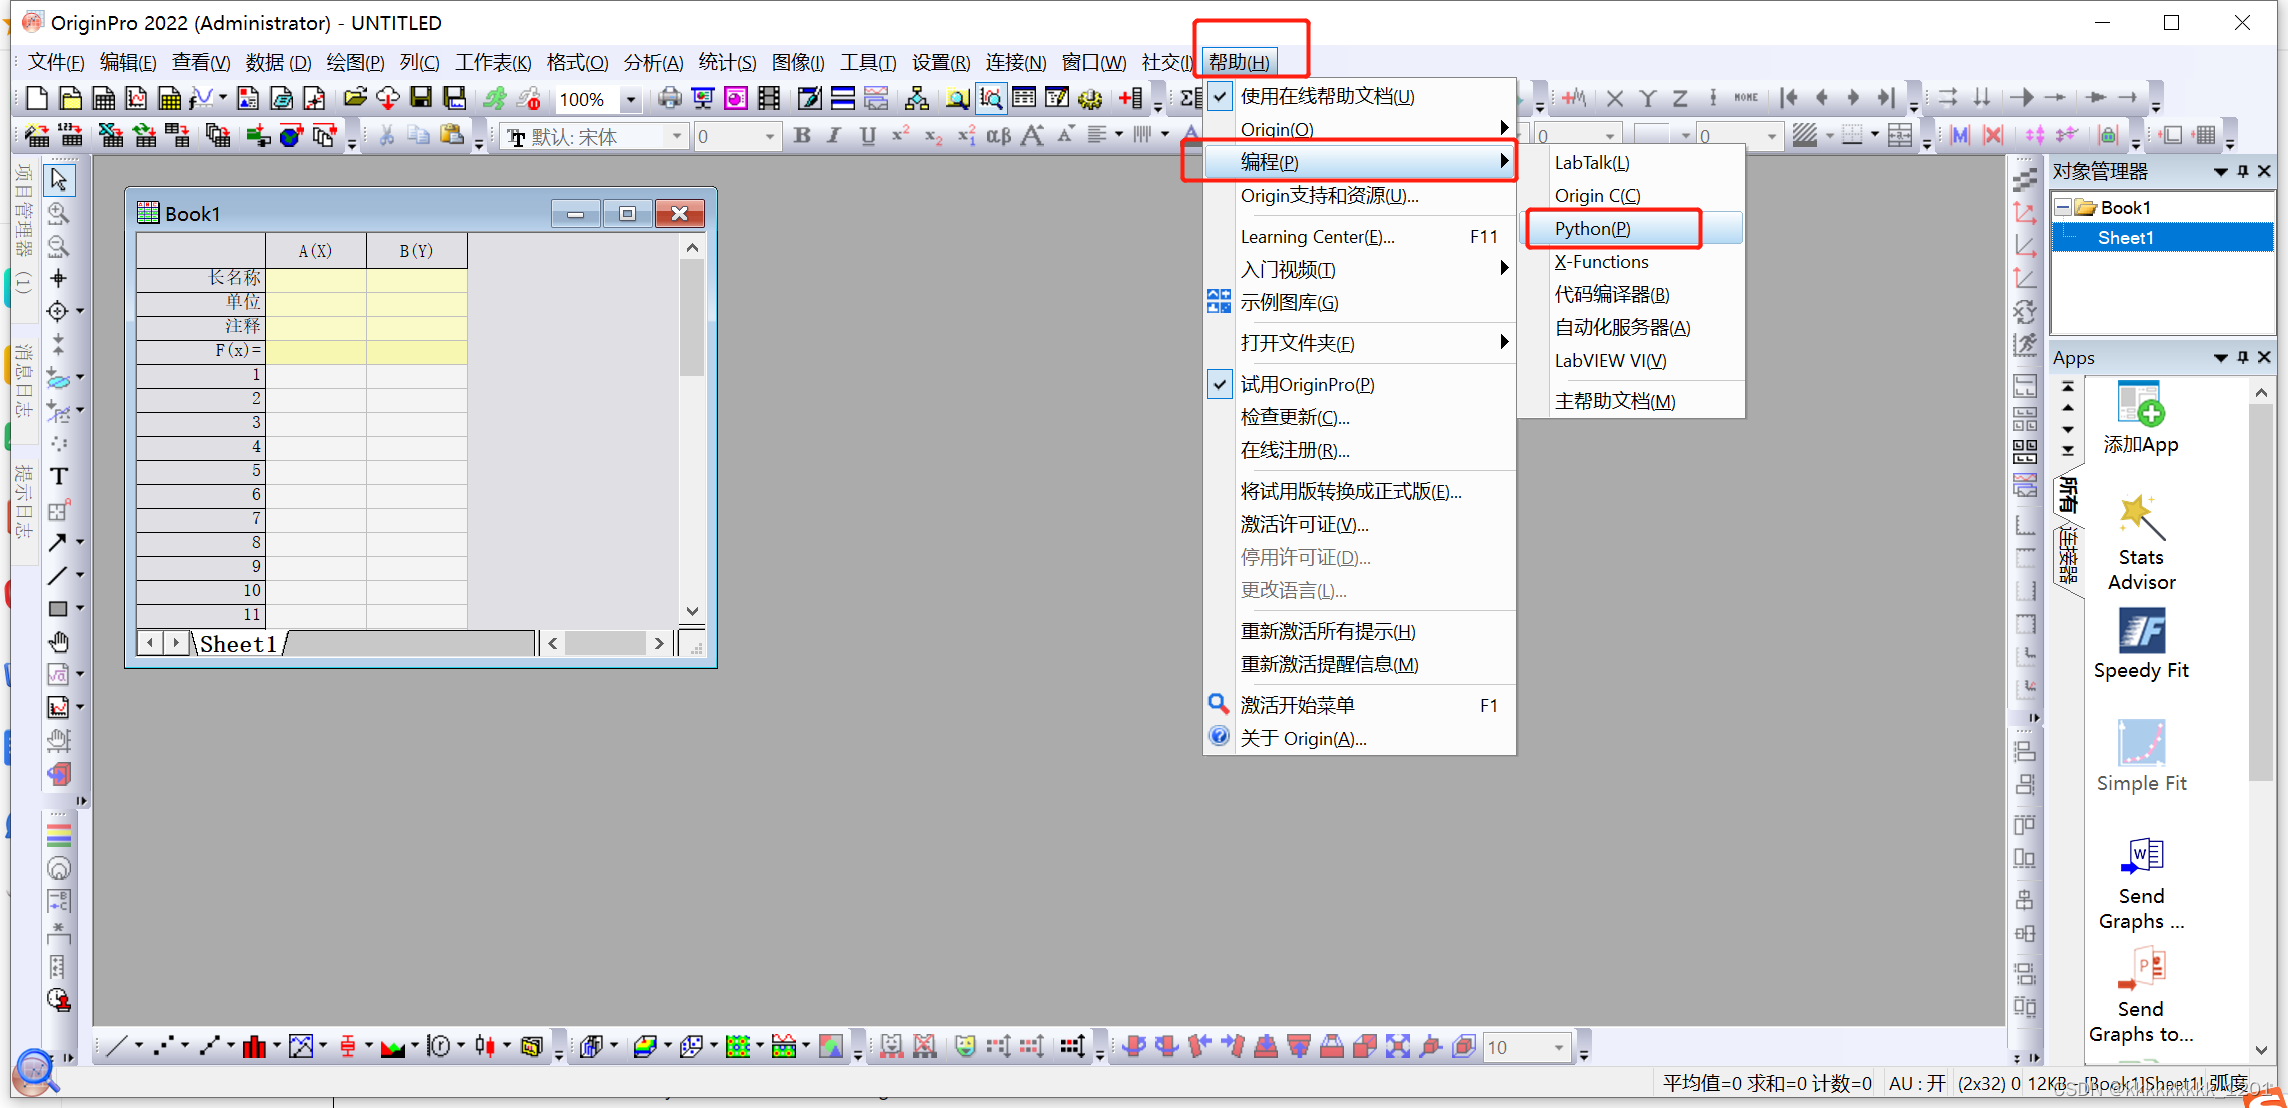Image resolution: width=2288 pixels, height=1108 pixels.
Task: Expand the Origin(O) submenu
Action: pos(1361,129)
